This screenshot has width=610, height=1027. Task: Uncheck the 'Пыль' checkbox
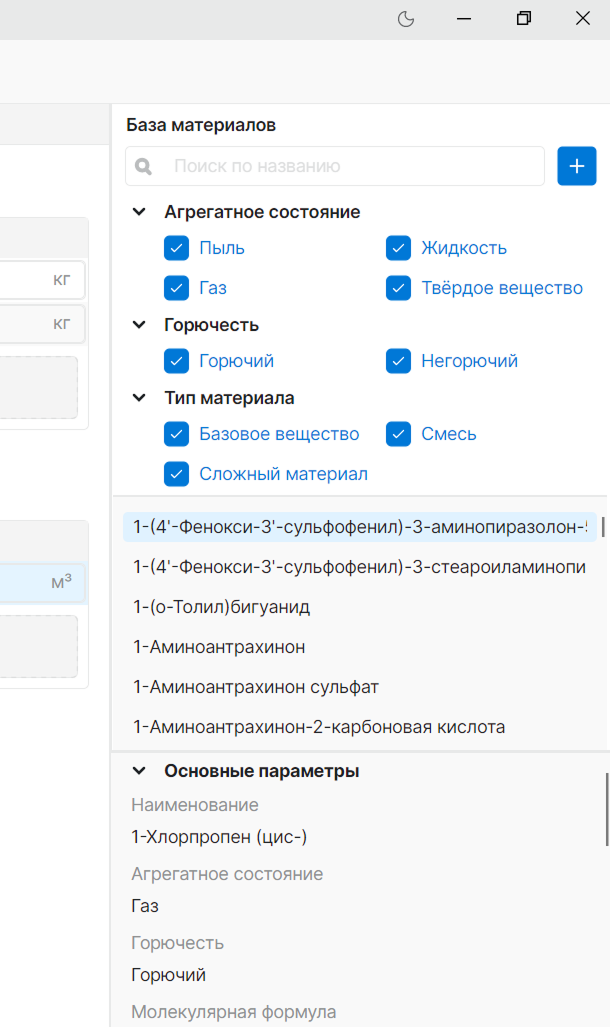click(176, 248)
